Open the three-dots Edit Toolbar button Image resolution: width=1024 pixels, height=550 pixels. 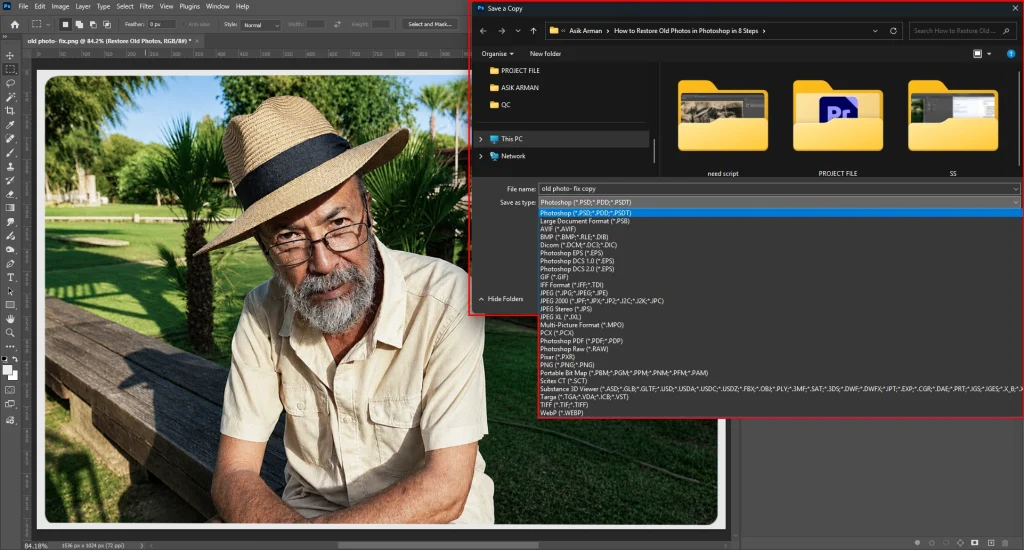10,346
